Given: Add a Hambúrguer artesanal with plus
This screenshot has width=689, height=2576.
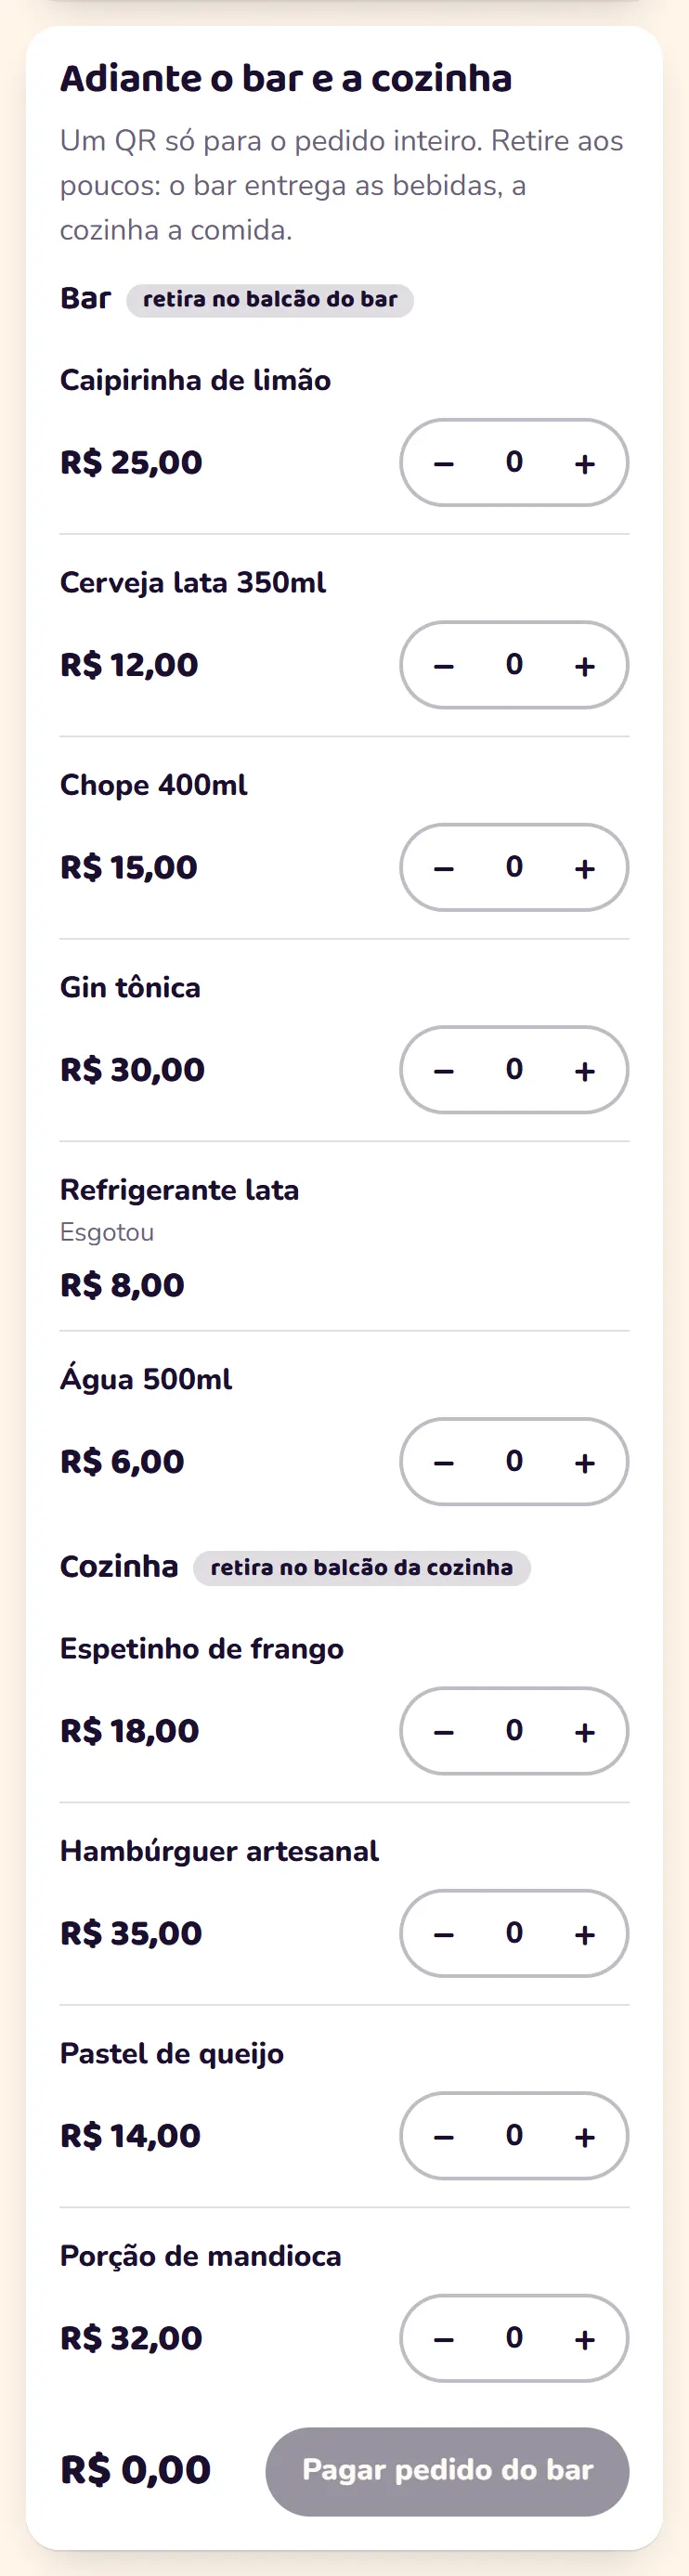Looking at the screenshot, I should tap(585, 1933).
